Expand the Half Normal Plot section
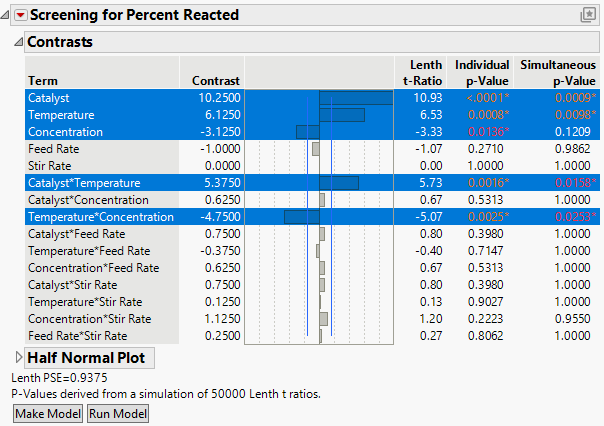Viewport: 604px width, 426px height. tap(18, 358)
